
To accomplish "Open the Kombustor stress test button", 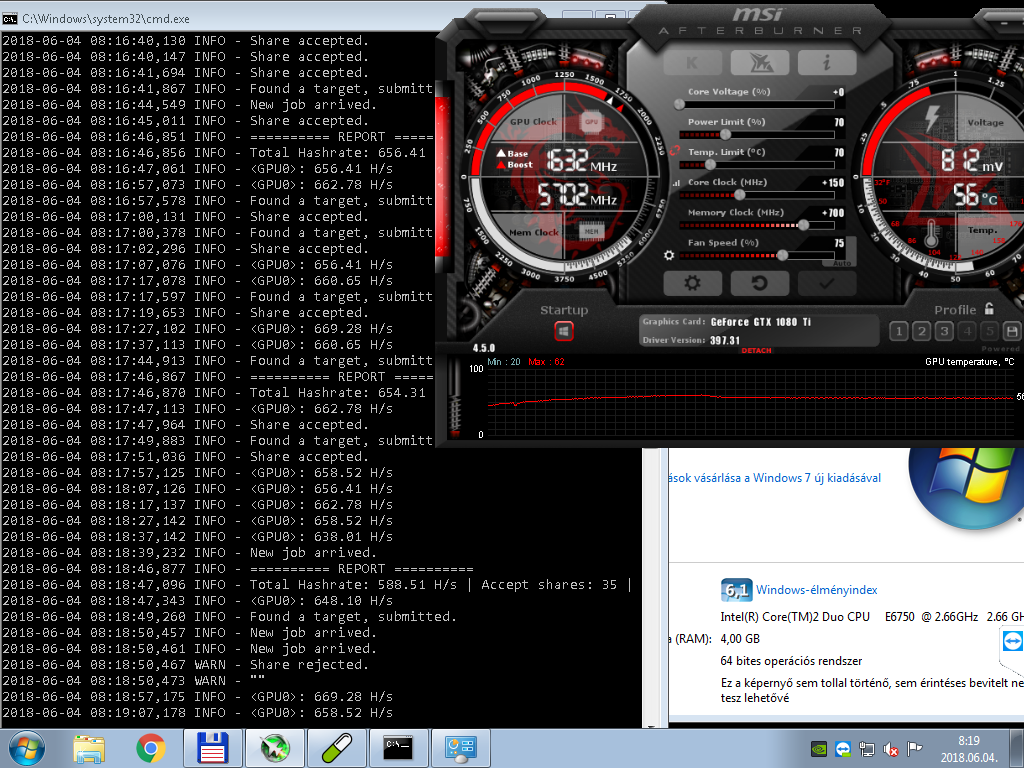I will coord(693,63).
